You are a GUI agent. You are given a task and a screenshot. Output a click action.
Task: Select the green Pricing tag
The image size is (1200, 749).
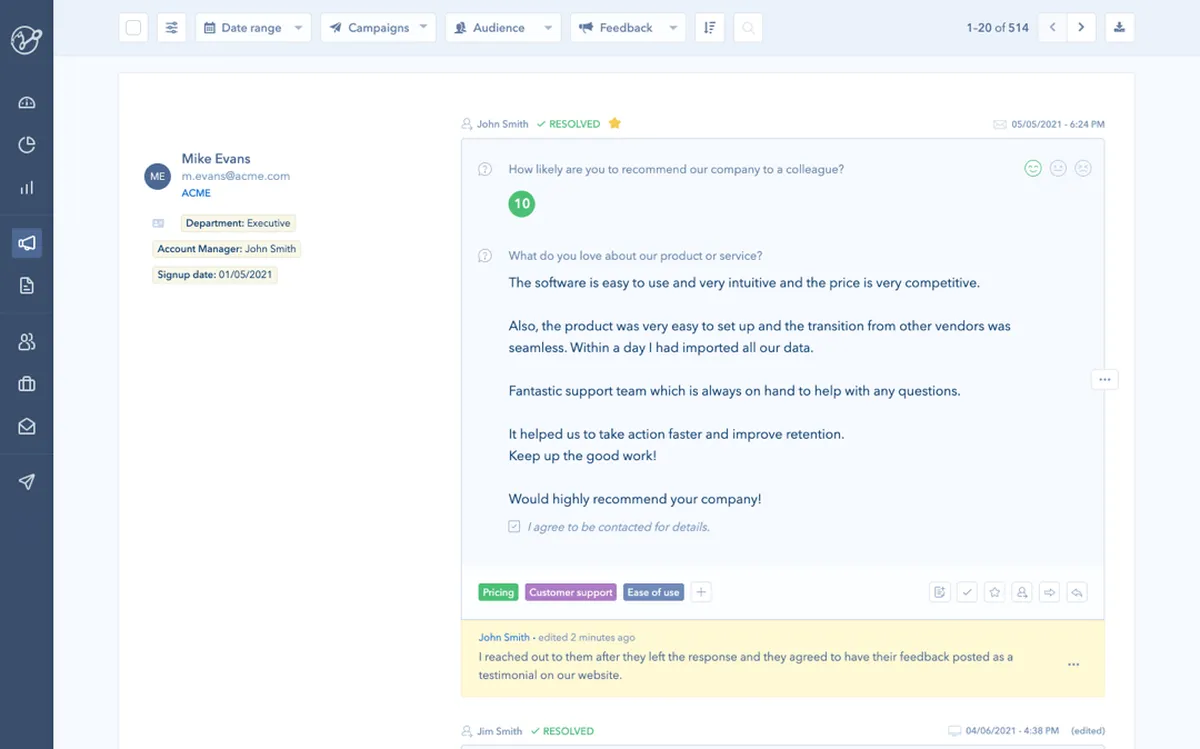coord(498,592)
